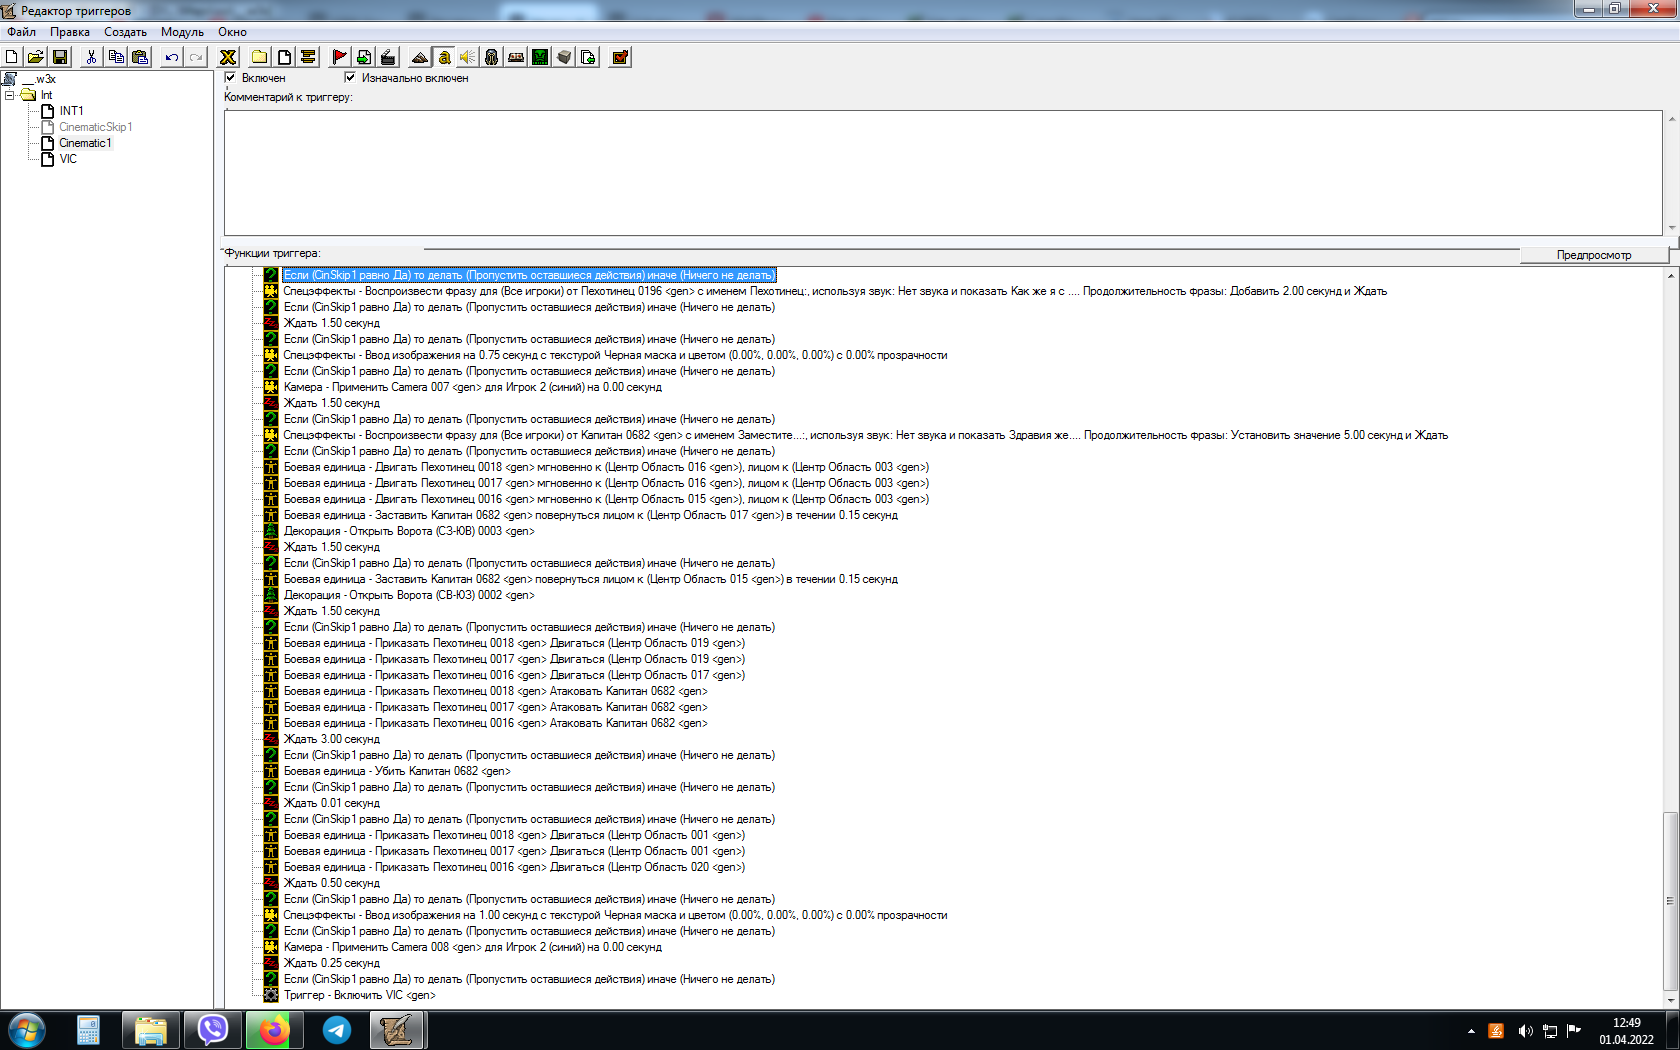
Task: Click the Trigger Editor 'a' toolbar icon
Action: 444,57
